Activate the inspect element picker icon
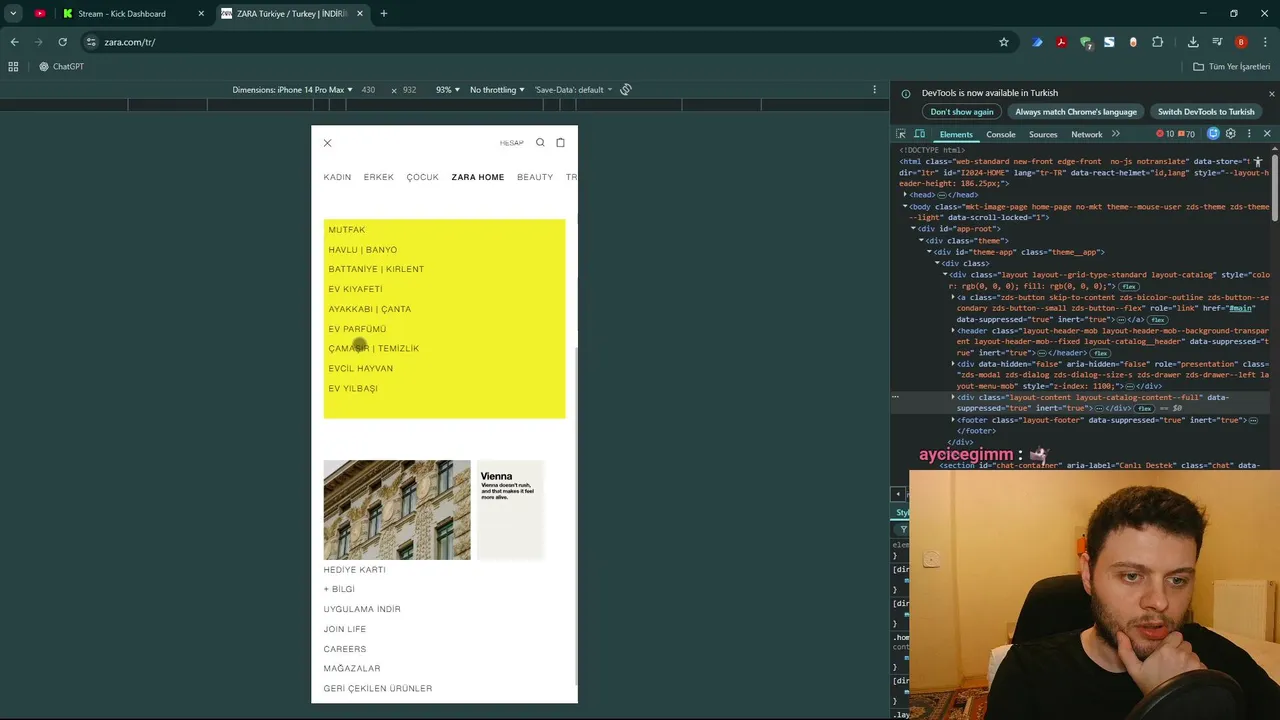The width and height of the screenshot is (1280, 720). coord(901,134)
